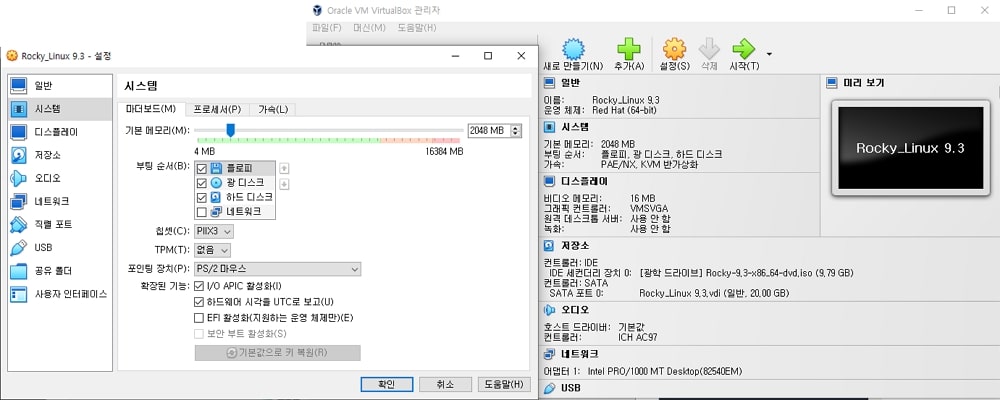Open the 칩셋 PIIX3 dropdown
Viewport: 1000px width, 400px height.
(214, 231)
